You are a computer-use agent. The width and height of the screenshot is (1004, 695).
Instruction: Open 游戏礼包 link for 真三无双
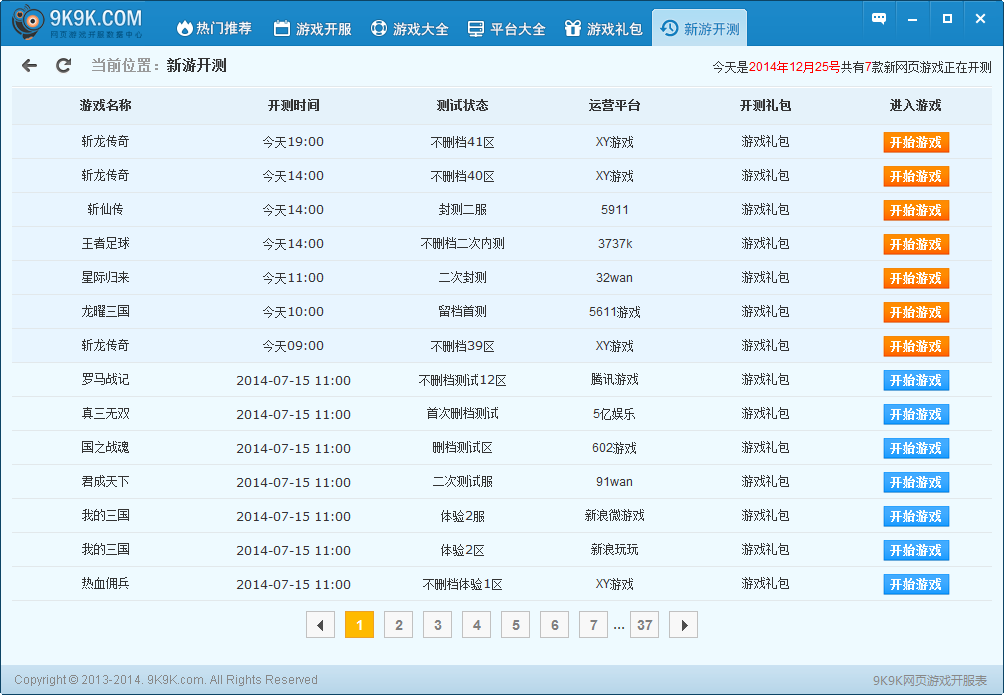(765, 413)
